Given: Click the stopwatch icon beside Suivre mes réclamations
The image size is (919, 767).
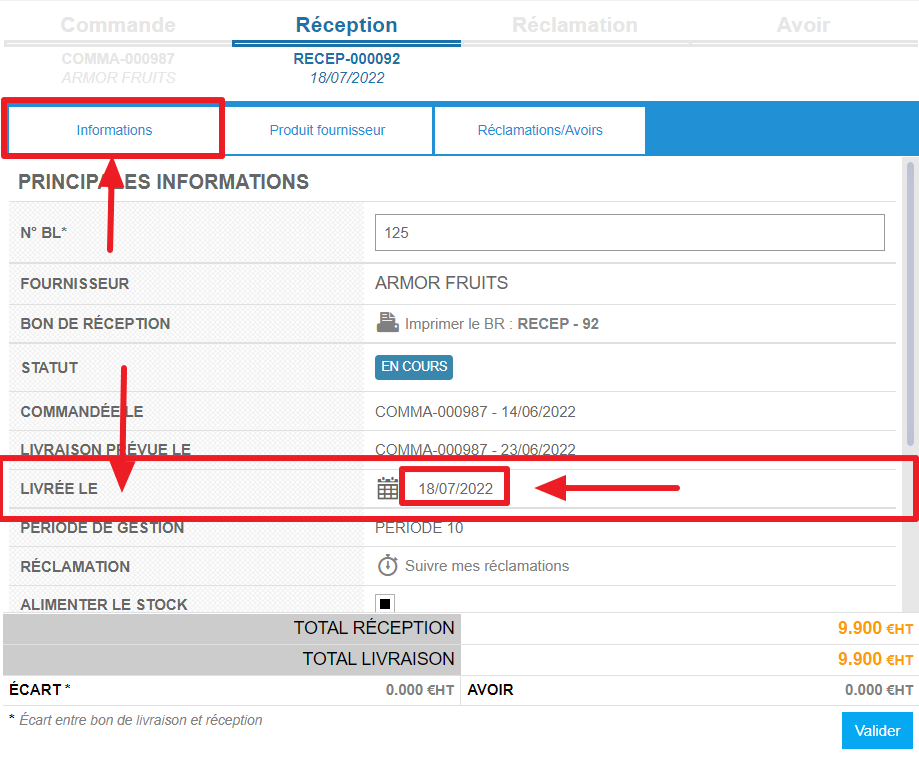Looking at the screenshot, I should [387, 565].
